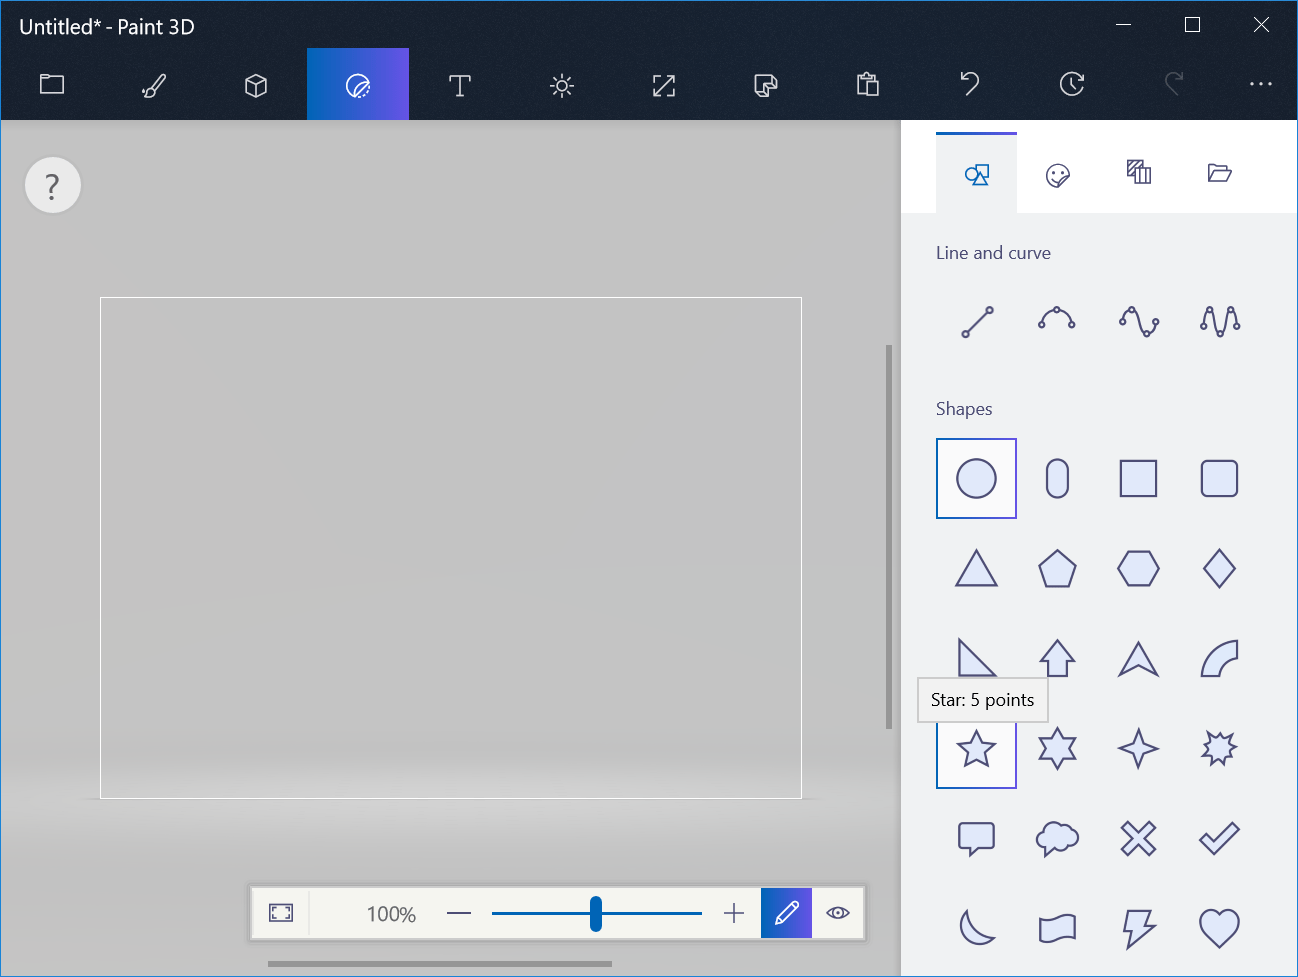Click the Undo icon
The width and height of the screenshot is (1298, 977).
pos(968,85)
